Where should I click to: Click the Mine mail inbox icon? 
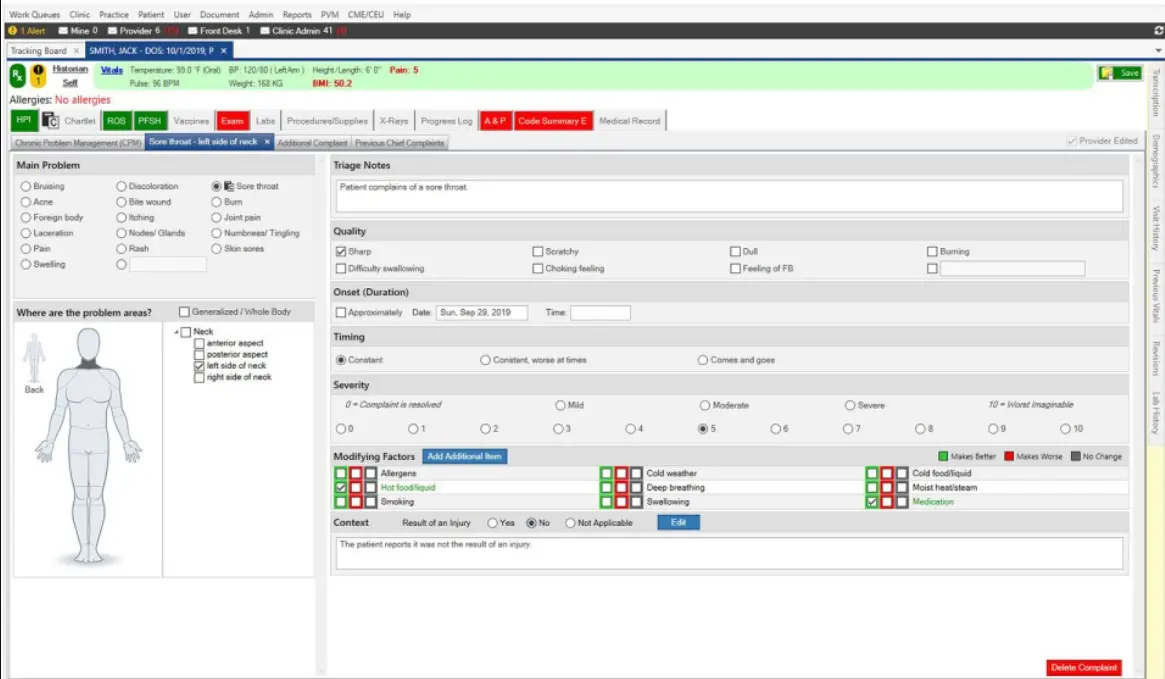[x=62, y=30]
